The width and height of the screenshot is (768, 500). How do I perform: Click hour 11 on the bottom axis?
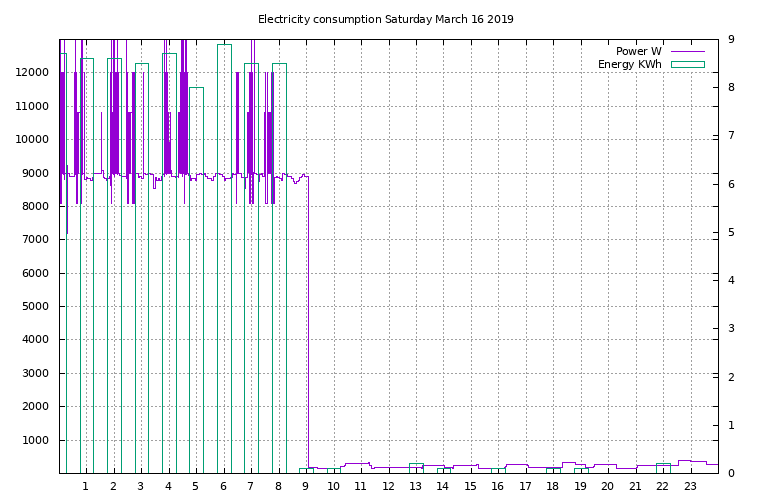[360, 486]
